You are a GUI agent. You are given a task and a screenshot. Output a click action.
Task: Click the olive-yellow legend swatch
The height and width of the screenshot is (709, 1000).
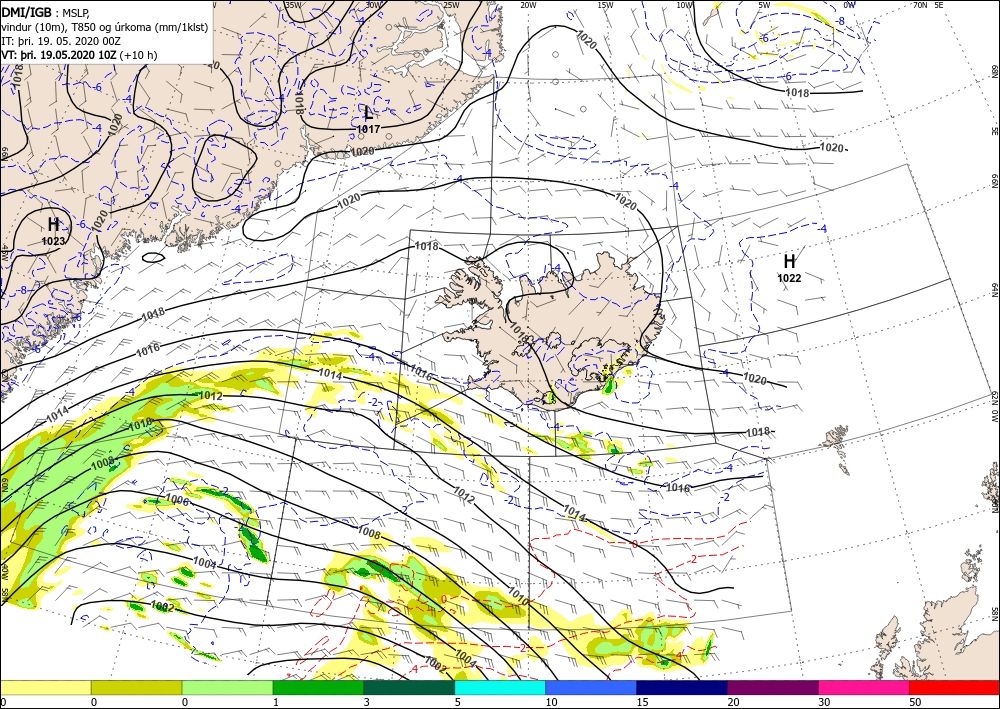pos(136,687)
